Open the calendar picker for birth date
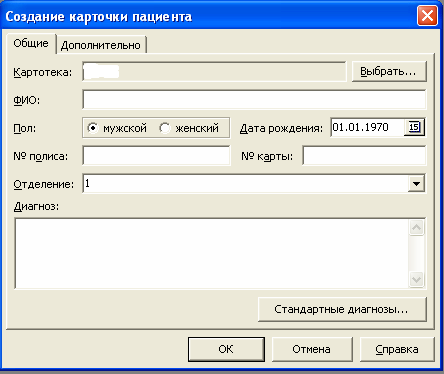This screenshot has height=374, width=444. coord(414,127)
